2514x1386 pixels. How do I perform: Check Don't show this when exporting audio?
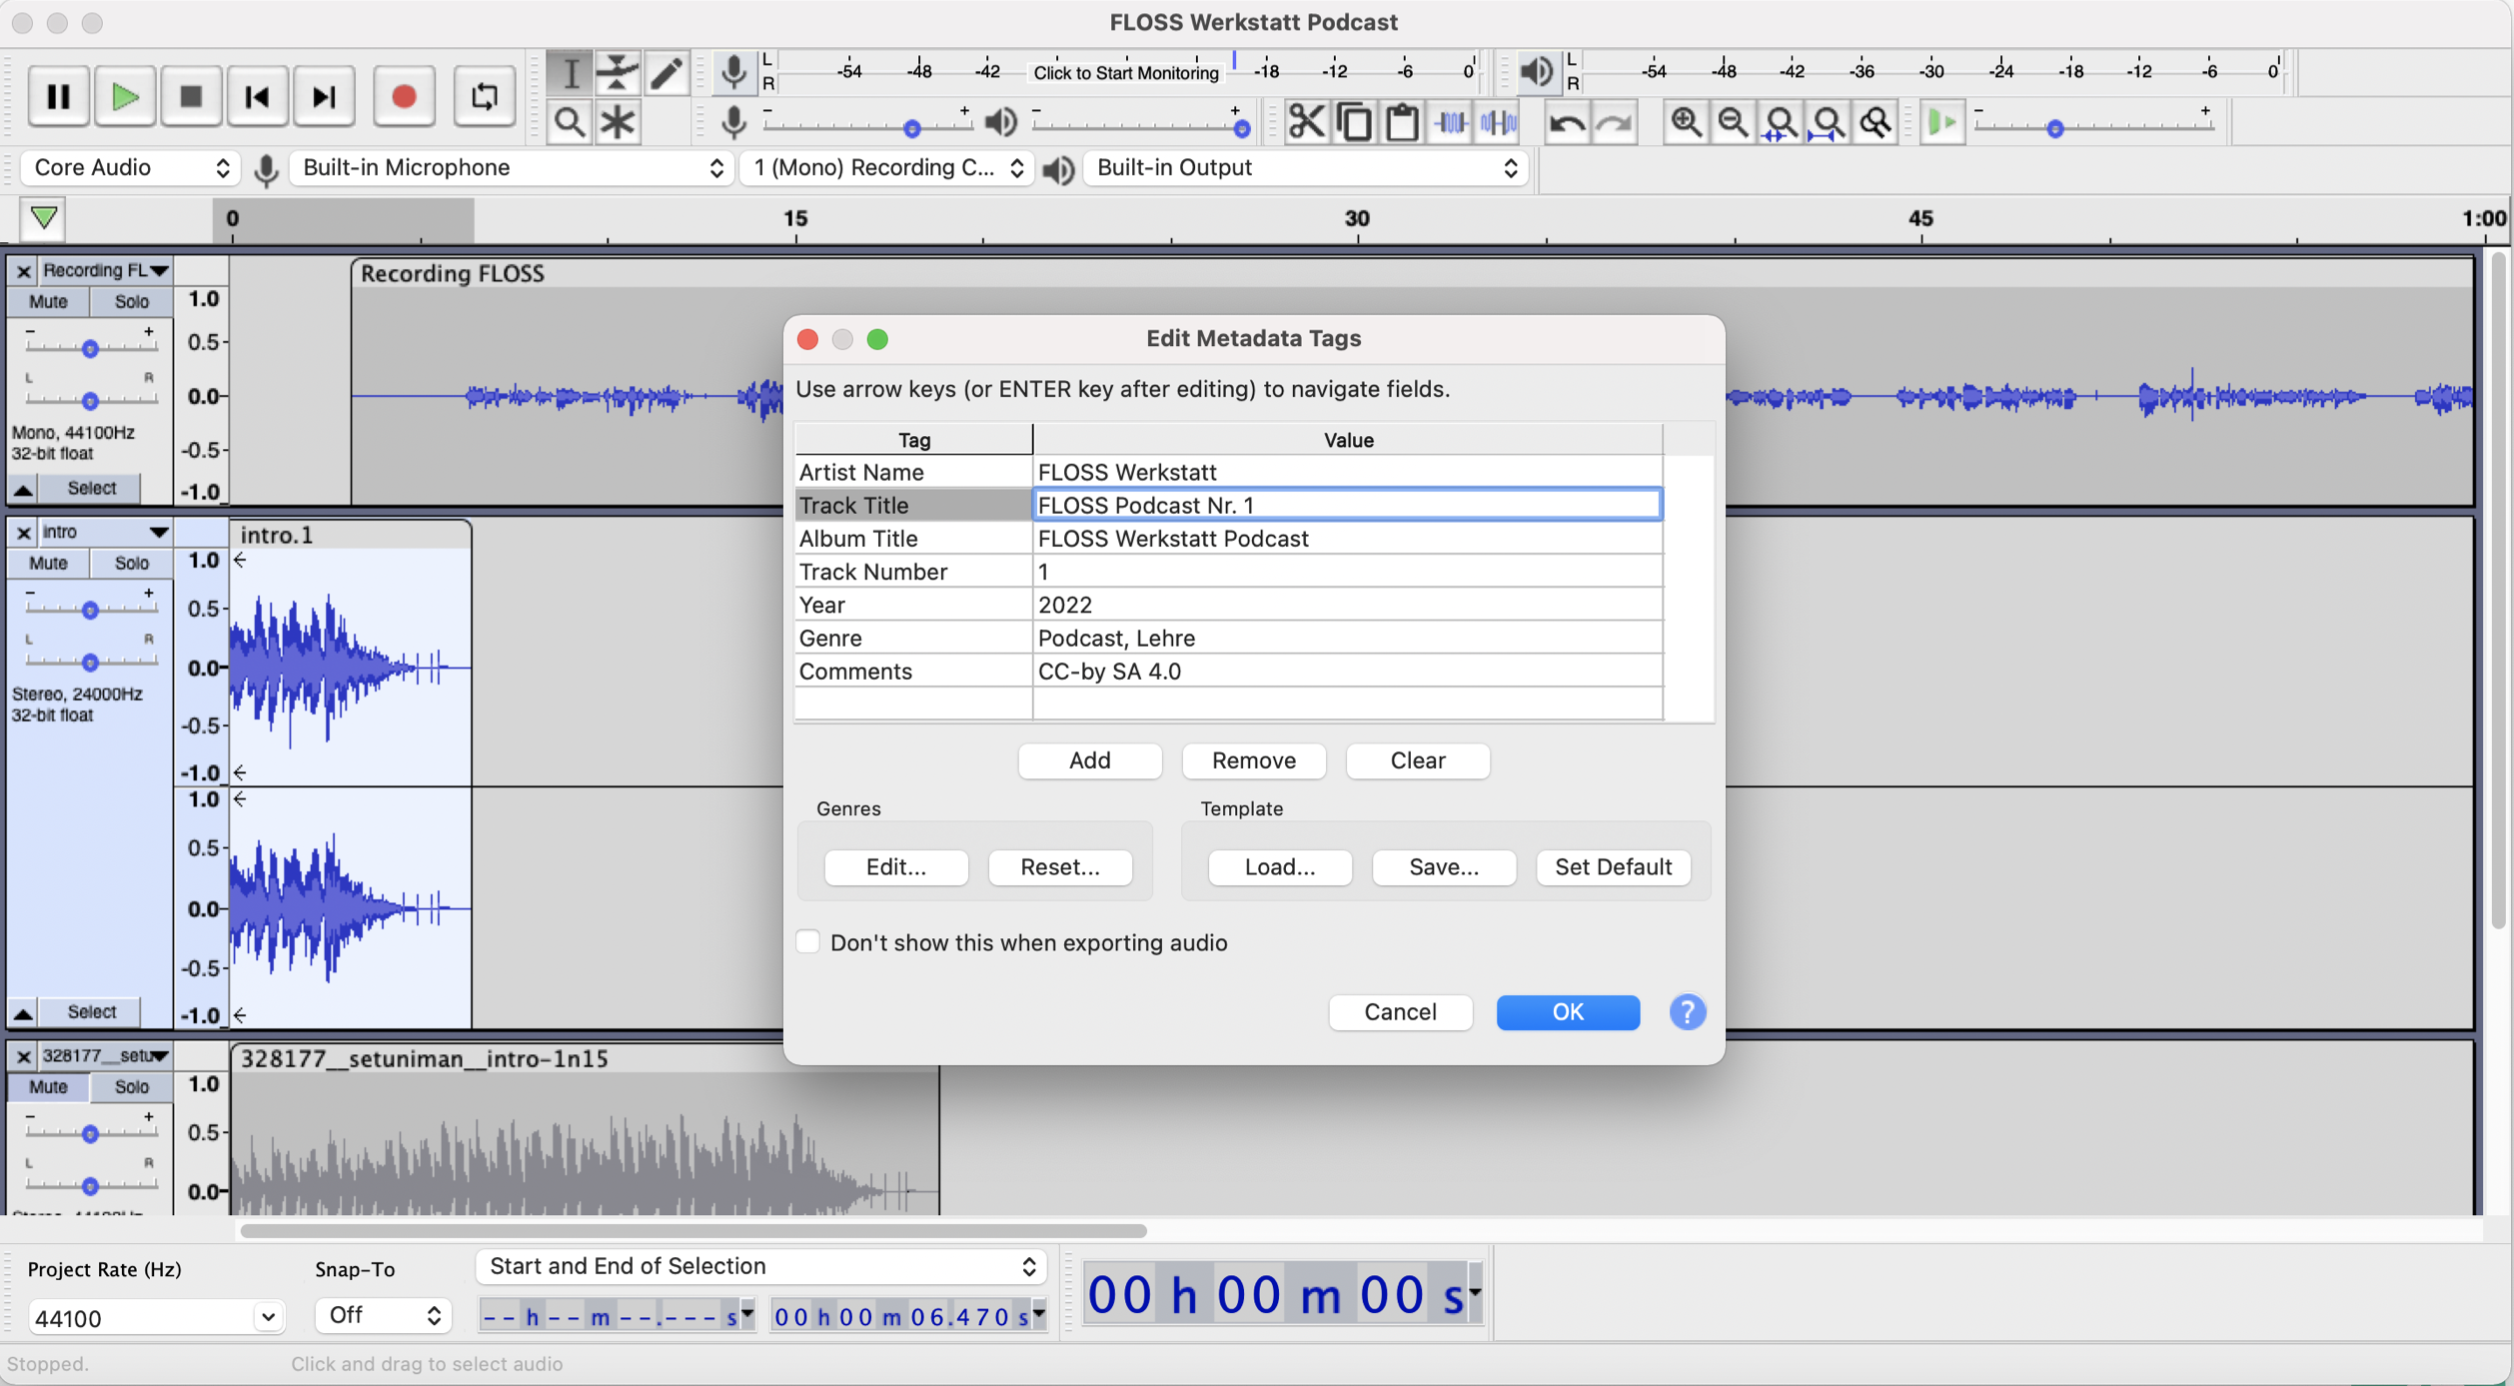(x=808, y=942)
